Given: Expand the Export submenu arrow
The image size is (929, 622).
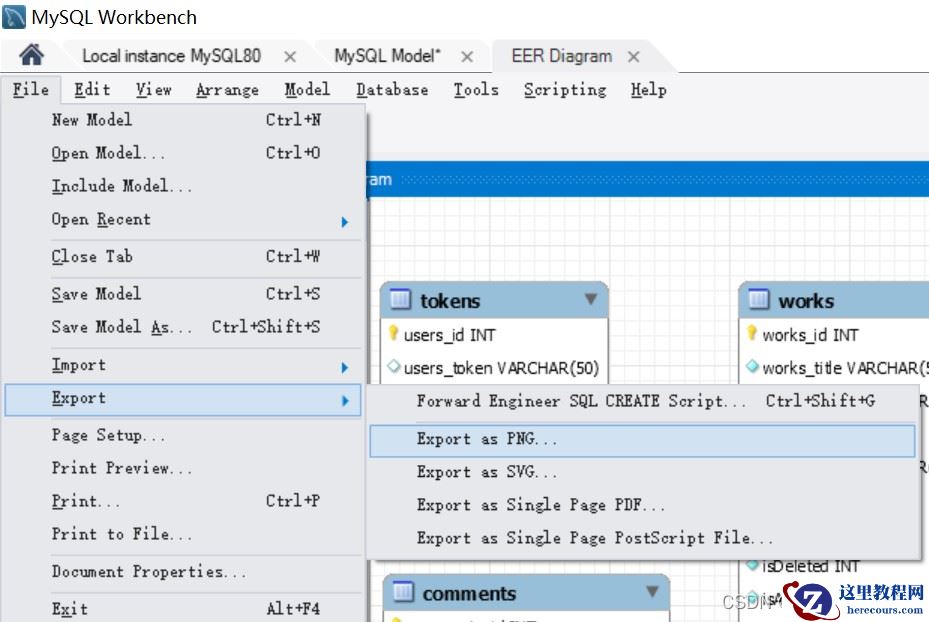Looking at the screenshot, I should tap(345, 401).
